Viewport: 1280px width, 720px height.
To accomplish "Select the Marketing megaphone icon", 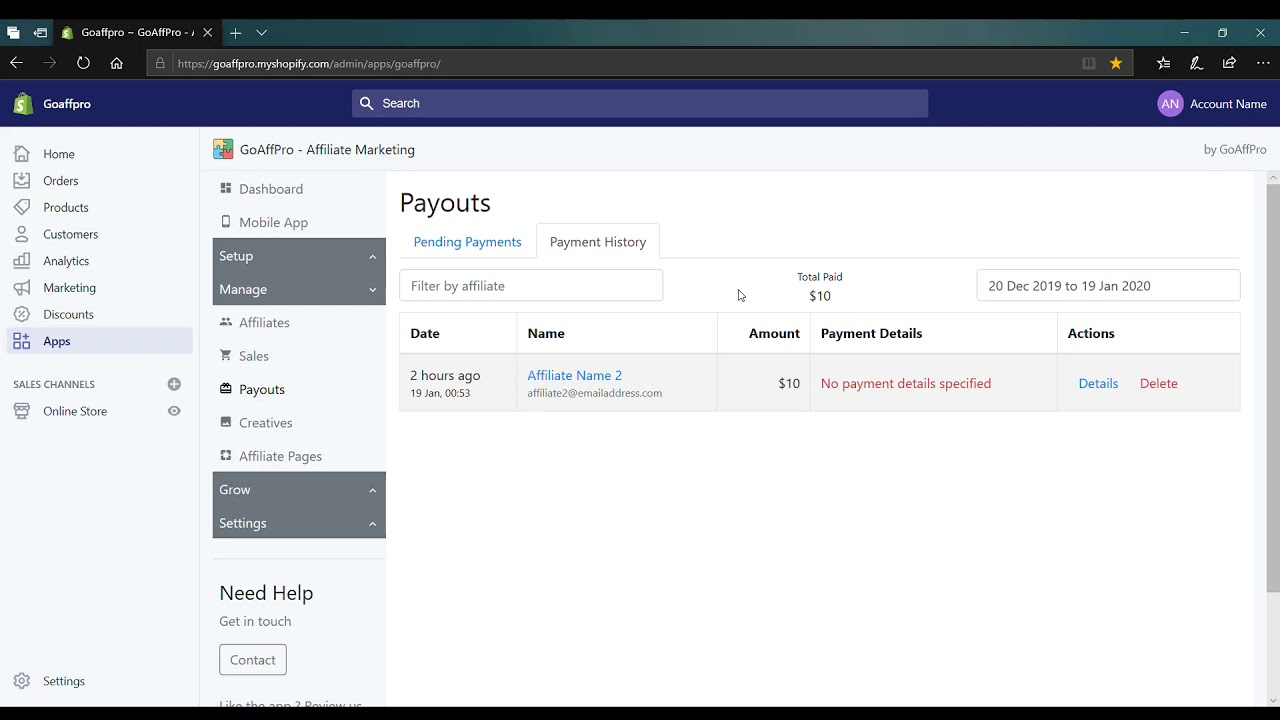I will (22, 287).
